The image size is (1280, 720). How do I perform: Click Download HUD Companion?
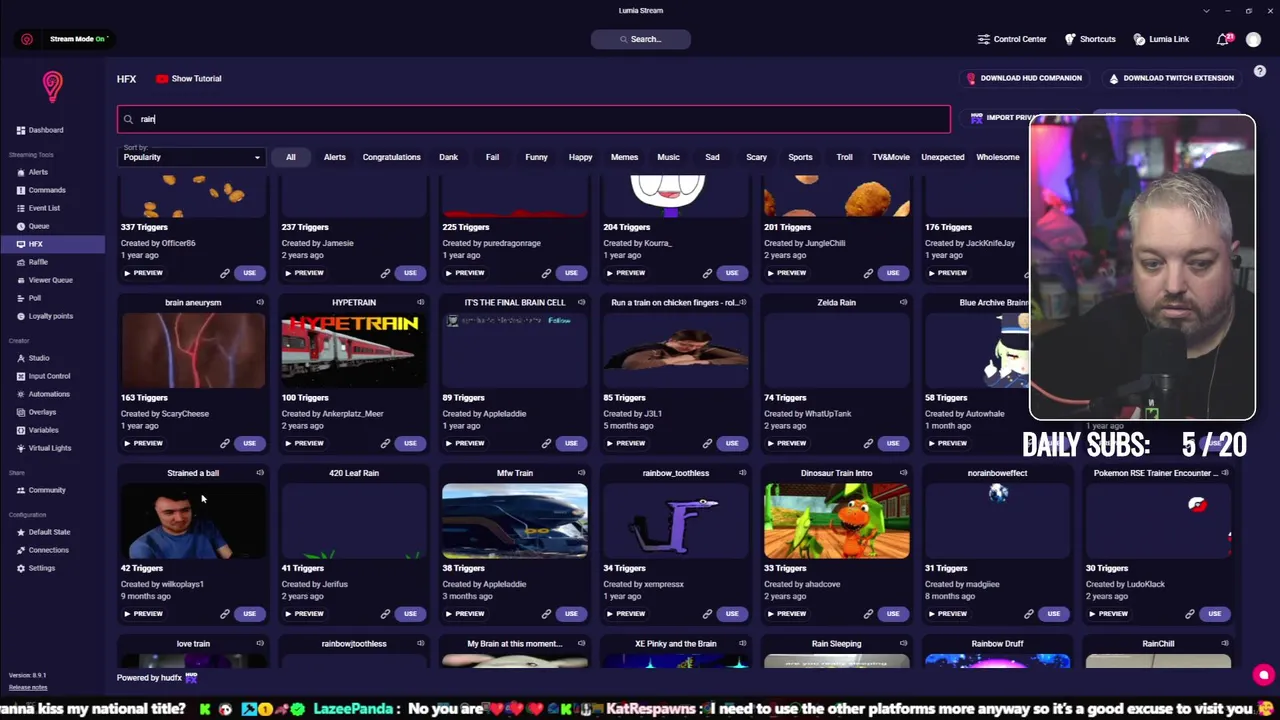pyautogui.click(x=1024, y=78)
